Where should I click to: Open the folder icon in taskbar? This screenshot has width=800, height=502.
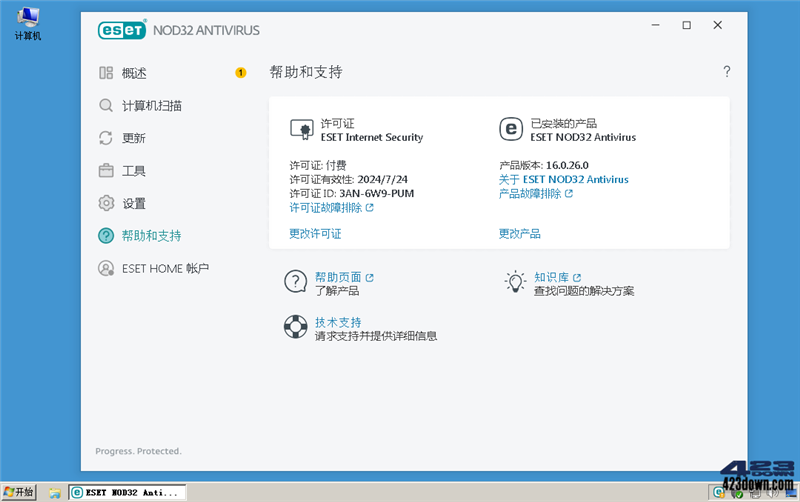55,493
